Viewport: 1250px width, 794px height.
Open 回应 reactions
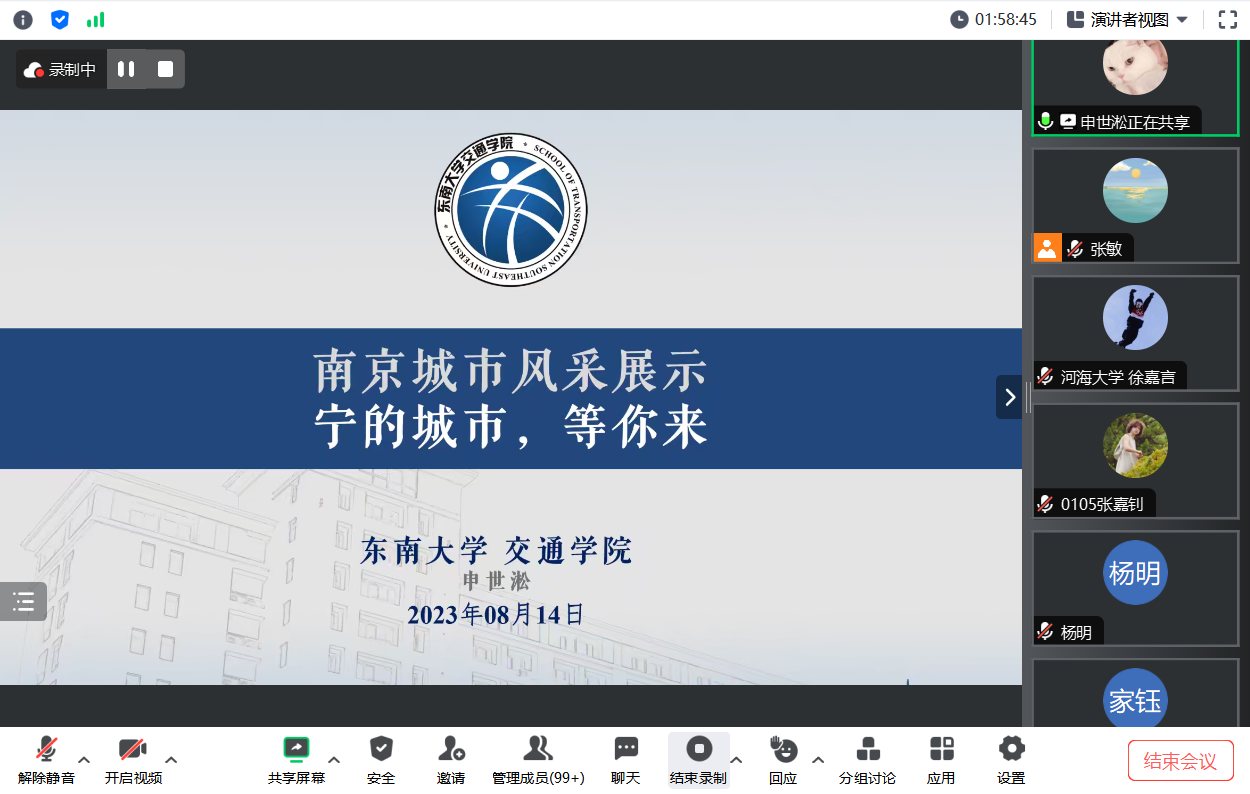pos(783,761)
